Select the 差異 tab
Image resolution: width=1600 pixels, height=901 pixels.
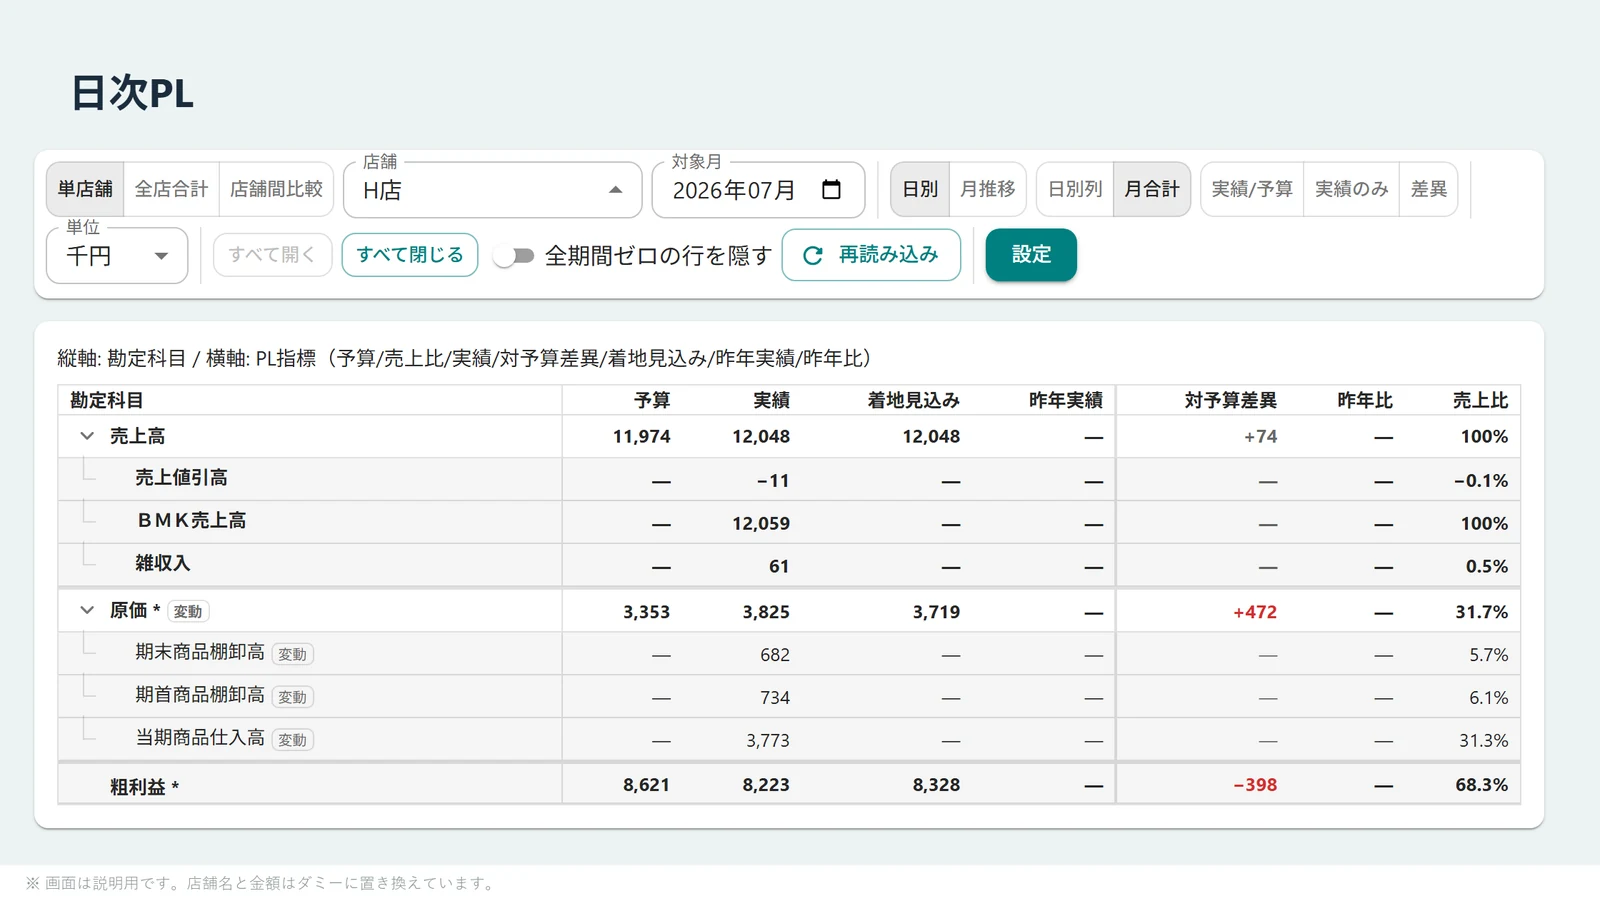pyautogui.click(x=1429, y=189)
